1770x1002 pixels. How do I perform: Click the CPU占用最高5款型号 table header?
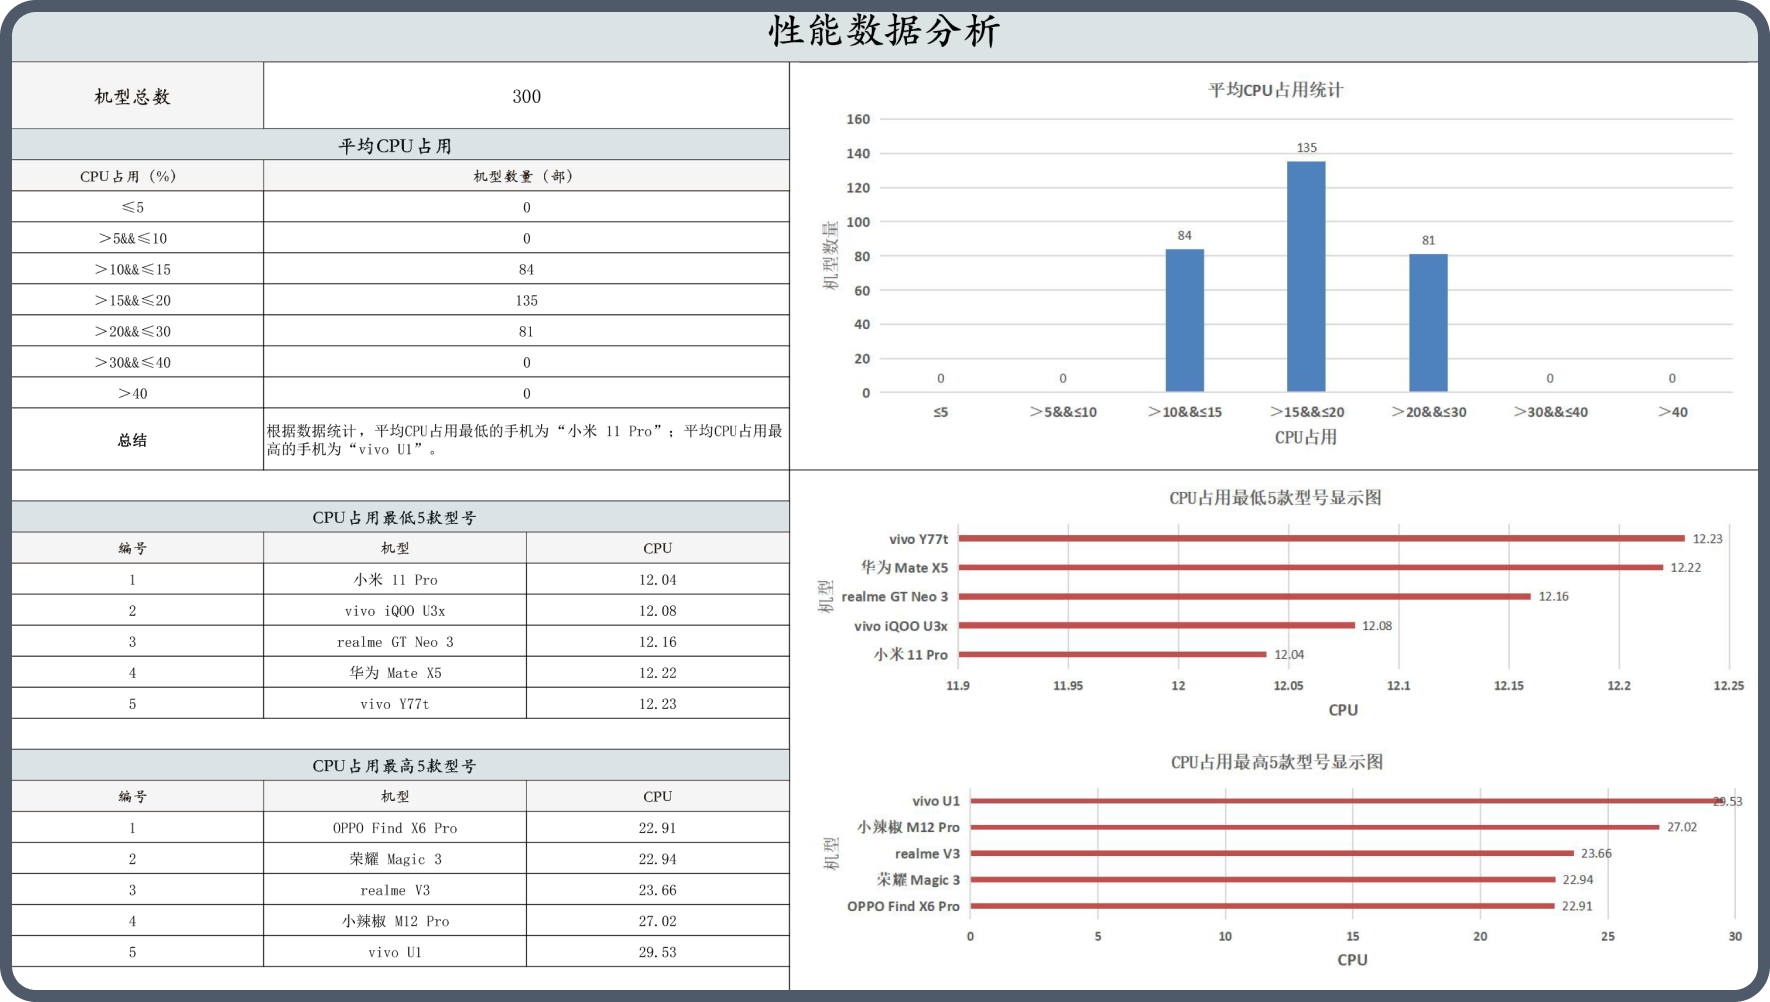coord(395,766)
